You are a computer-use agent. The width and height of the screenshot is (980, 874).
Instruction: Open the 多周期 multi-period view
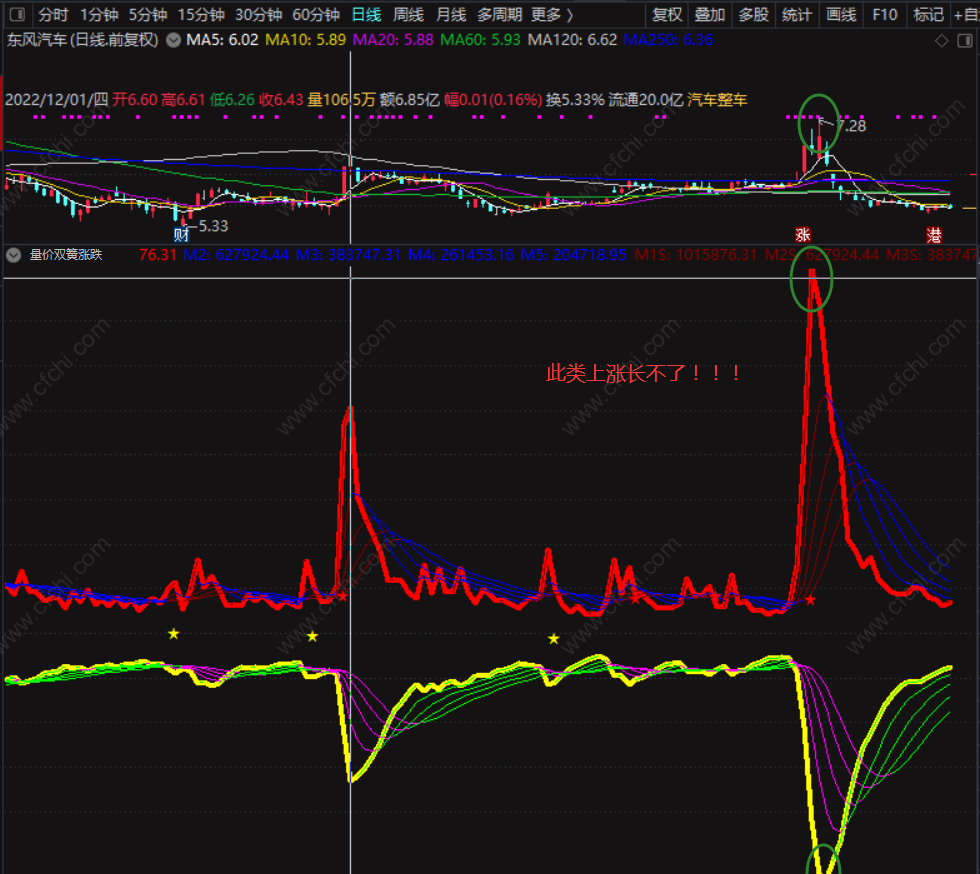pyautogui.click(x=499, y=14)
